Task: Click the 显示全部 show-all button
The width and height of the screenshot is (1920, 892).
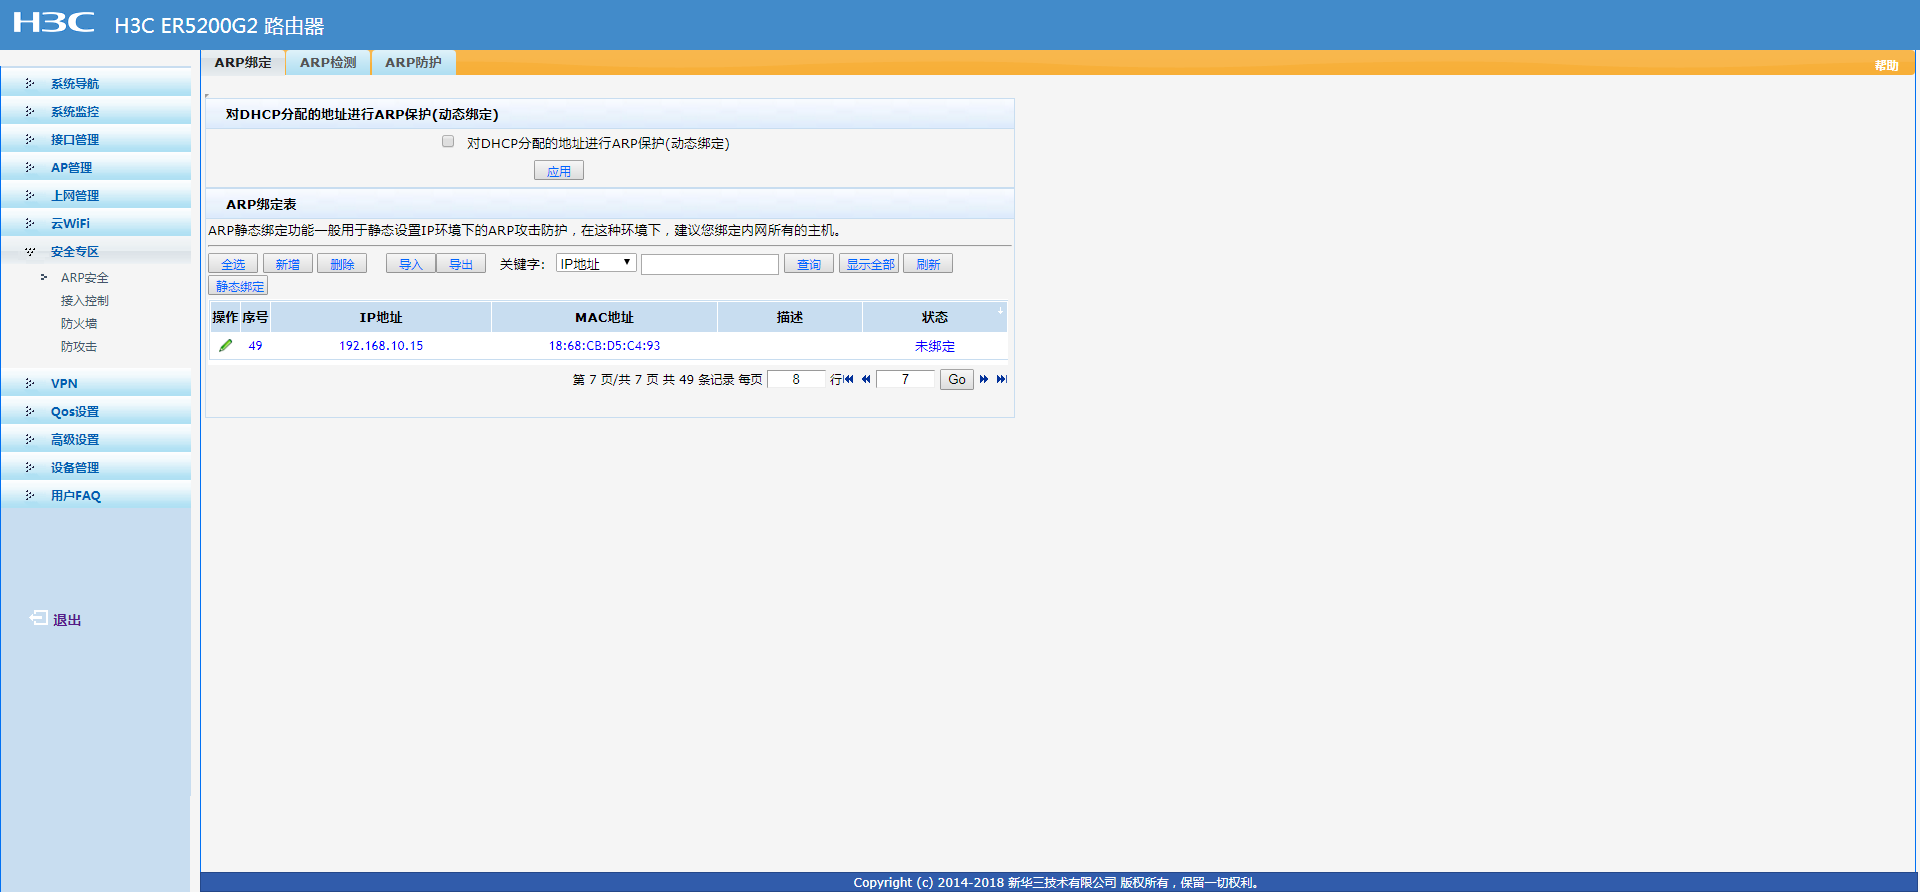Action: click(870, 264)
